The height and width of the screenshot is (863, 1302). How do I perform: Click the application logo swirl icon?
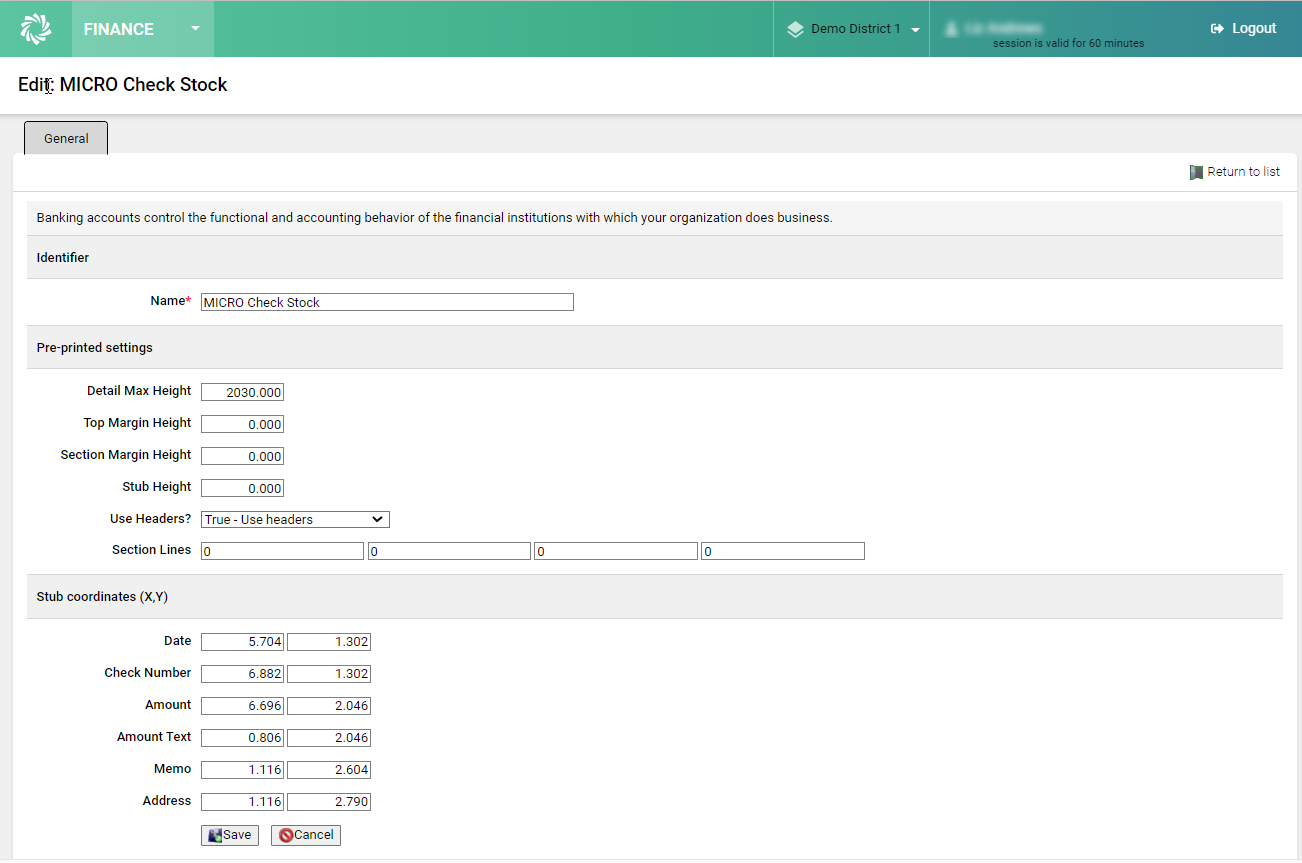[35, 28]
